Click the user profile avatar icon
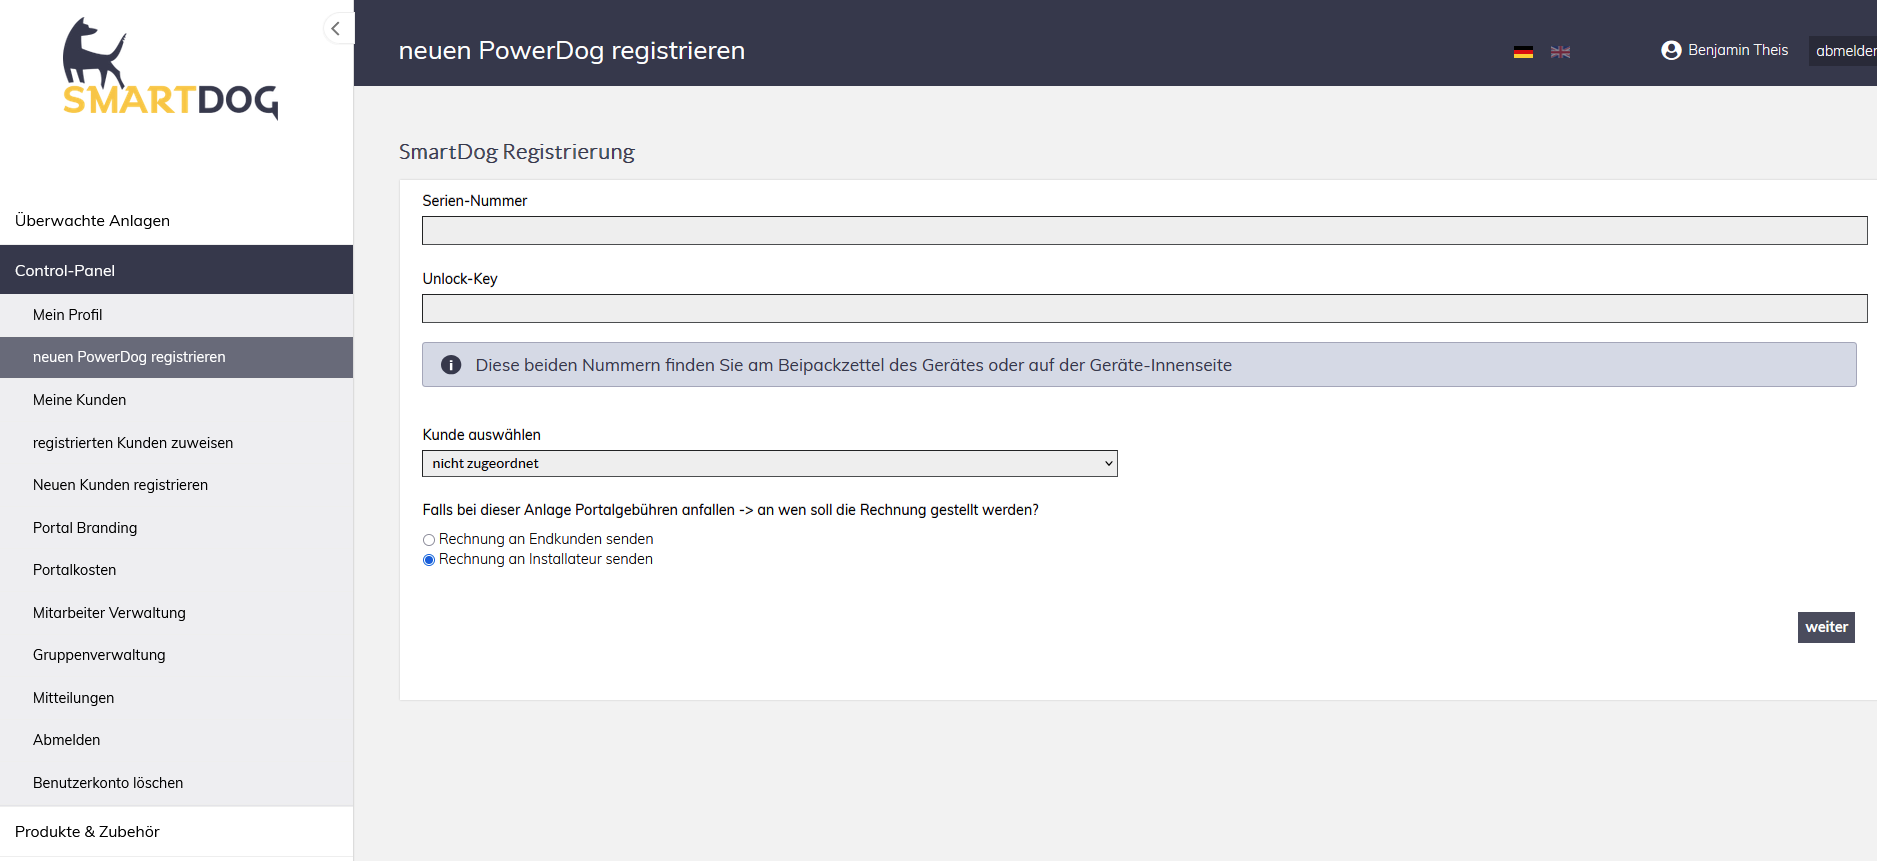Screen dimensions: 1877x861 (x=1671, y=50)
